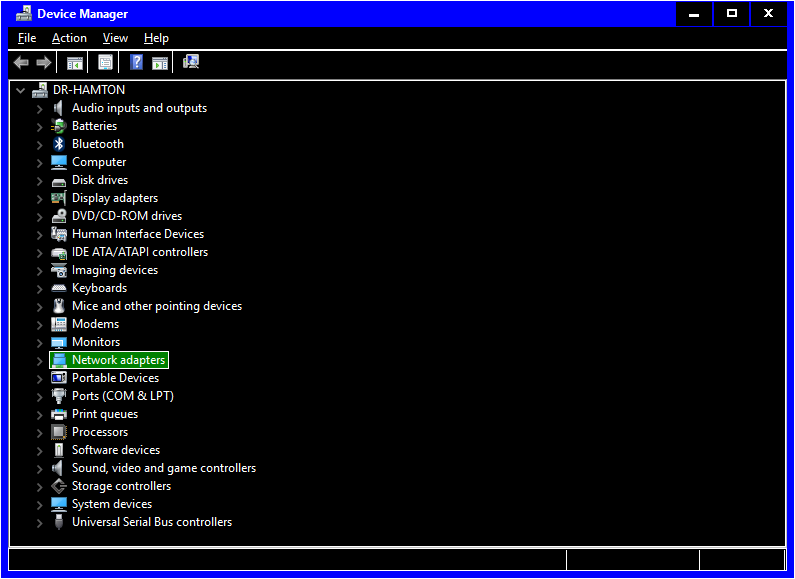Image resolution: width=795 pixels, height=579 pixels.
Task: Click the Device Manager title bar icon
Action: click(x=24, y=14)
